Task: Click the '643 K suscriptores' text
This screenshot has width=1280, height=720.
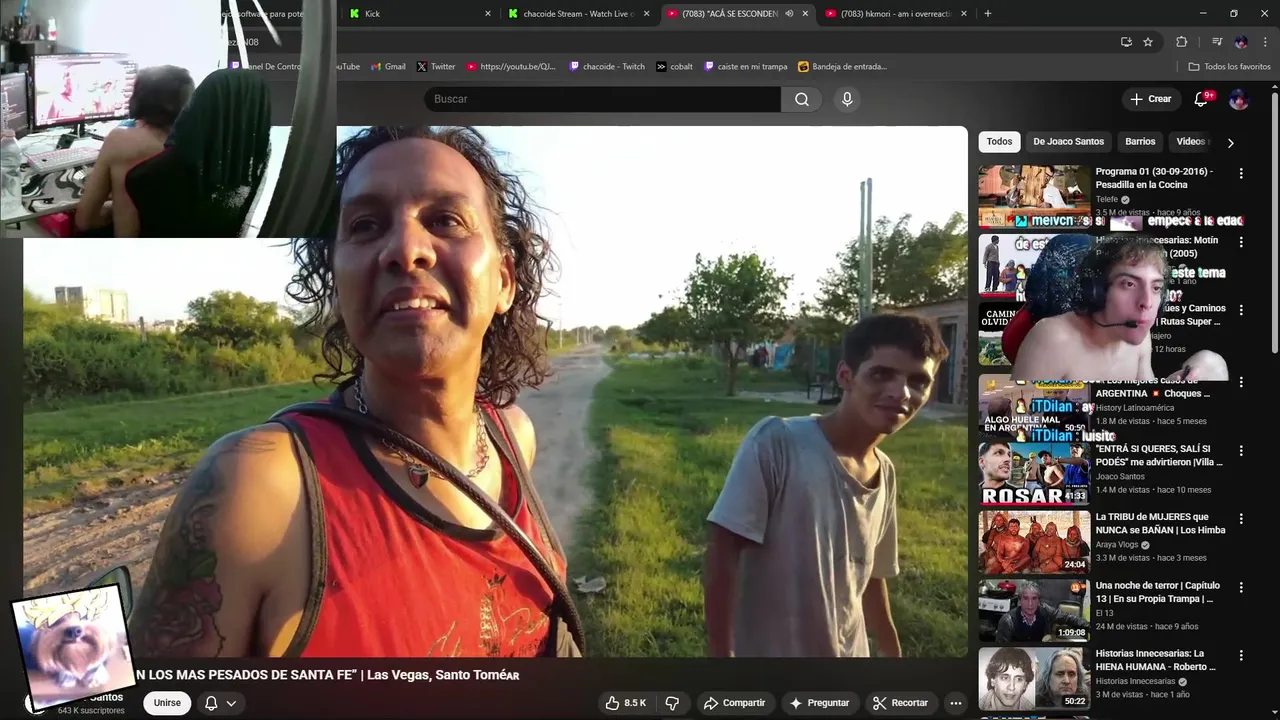Action: pyautogui.click(x=91, y=711)
